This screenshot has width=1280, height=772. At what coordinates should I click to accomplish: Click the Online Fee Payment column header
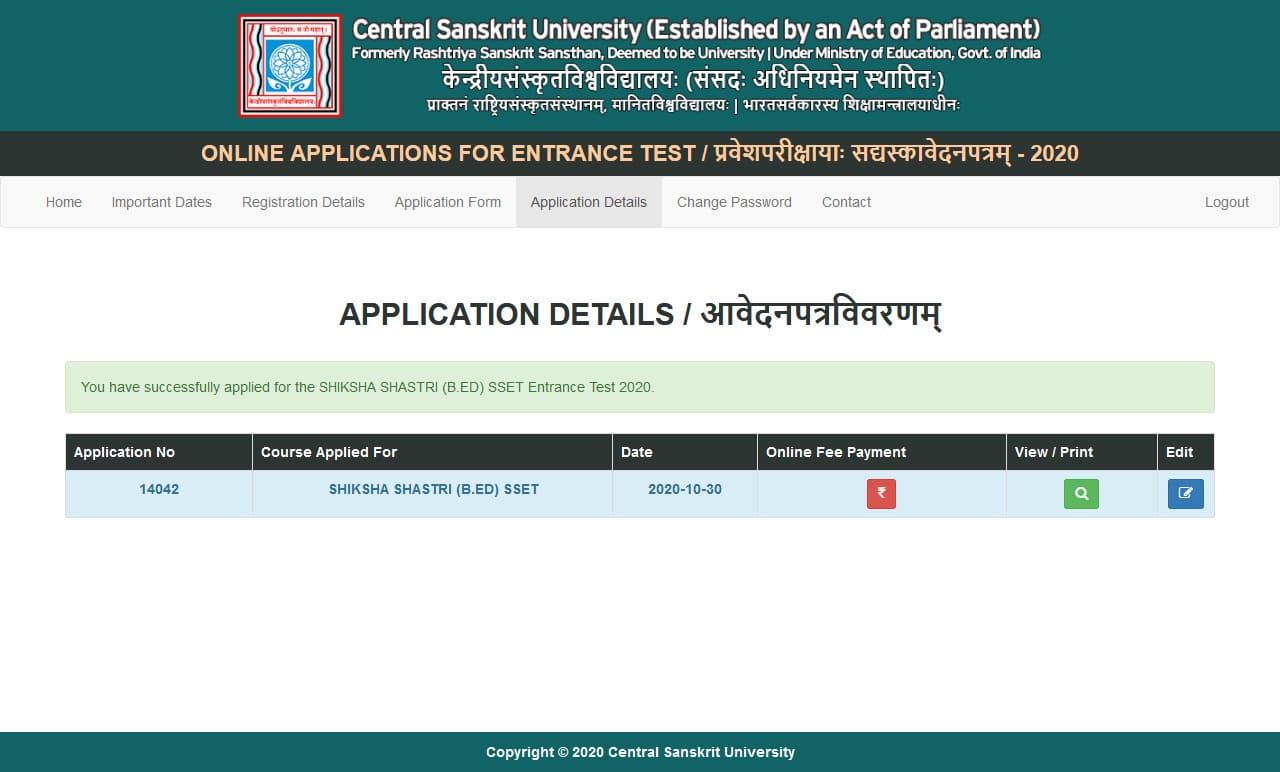click(835, 452)
